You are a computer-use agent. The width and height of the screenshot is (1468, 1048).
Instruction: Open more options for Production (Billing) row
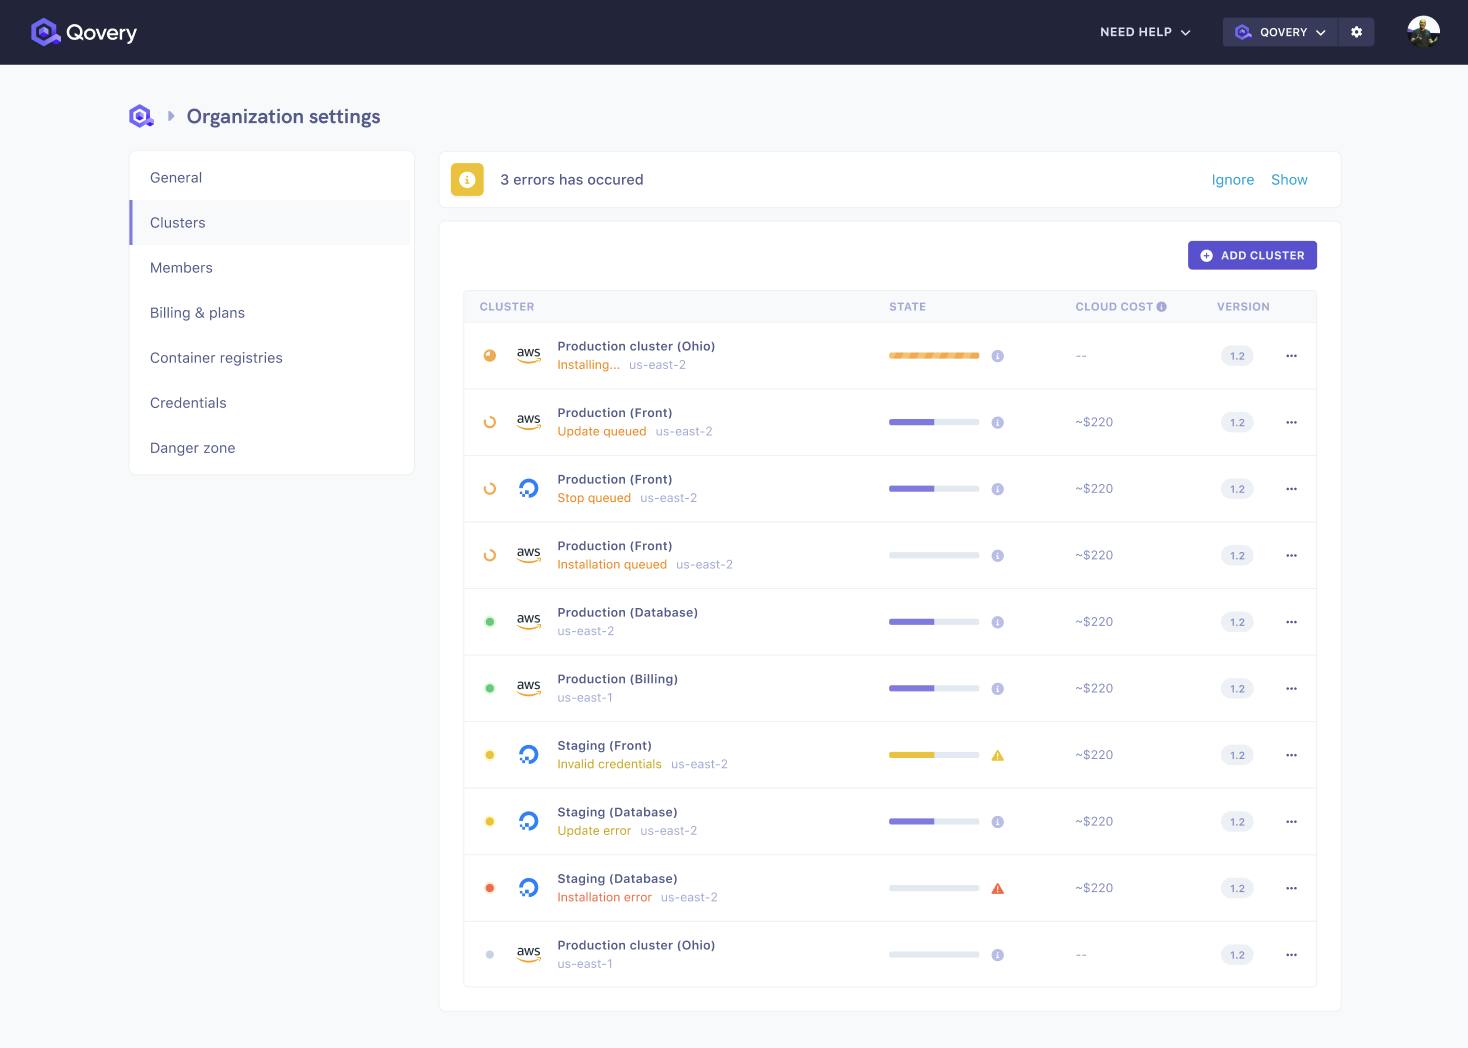(1291, 688)
